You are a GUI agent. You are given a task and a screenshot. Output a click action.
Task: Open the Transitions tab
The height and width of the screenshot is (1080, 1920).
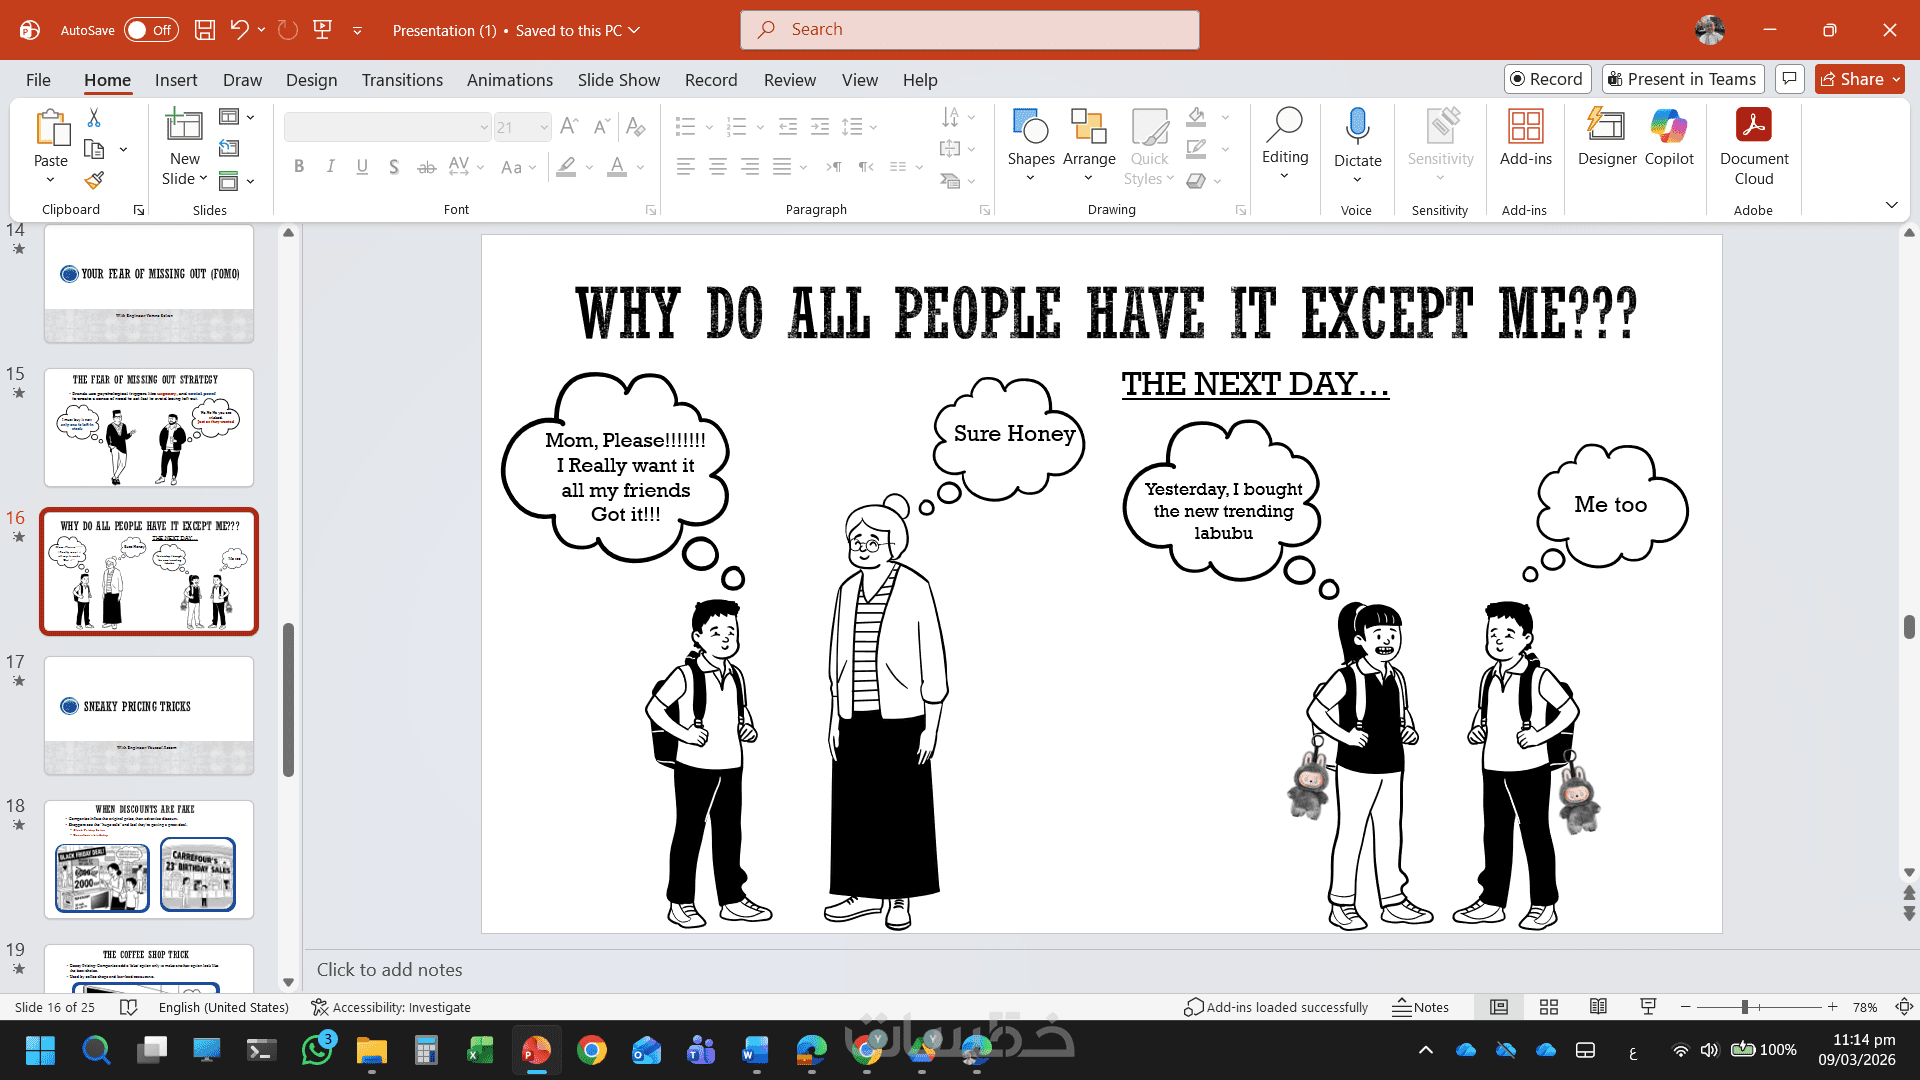click(x=402, y=80)
